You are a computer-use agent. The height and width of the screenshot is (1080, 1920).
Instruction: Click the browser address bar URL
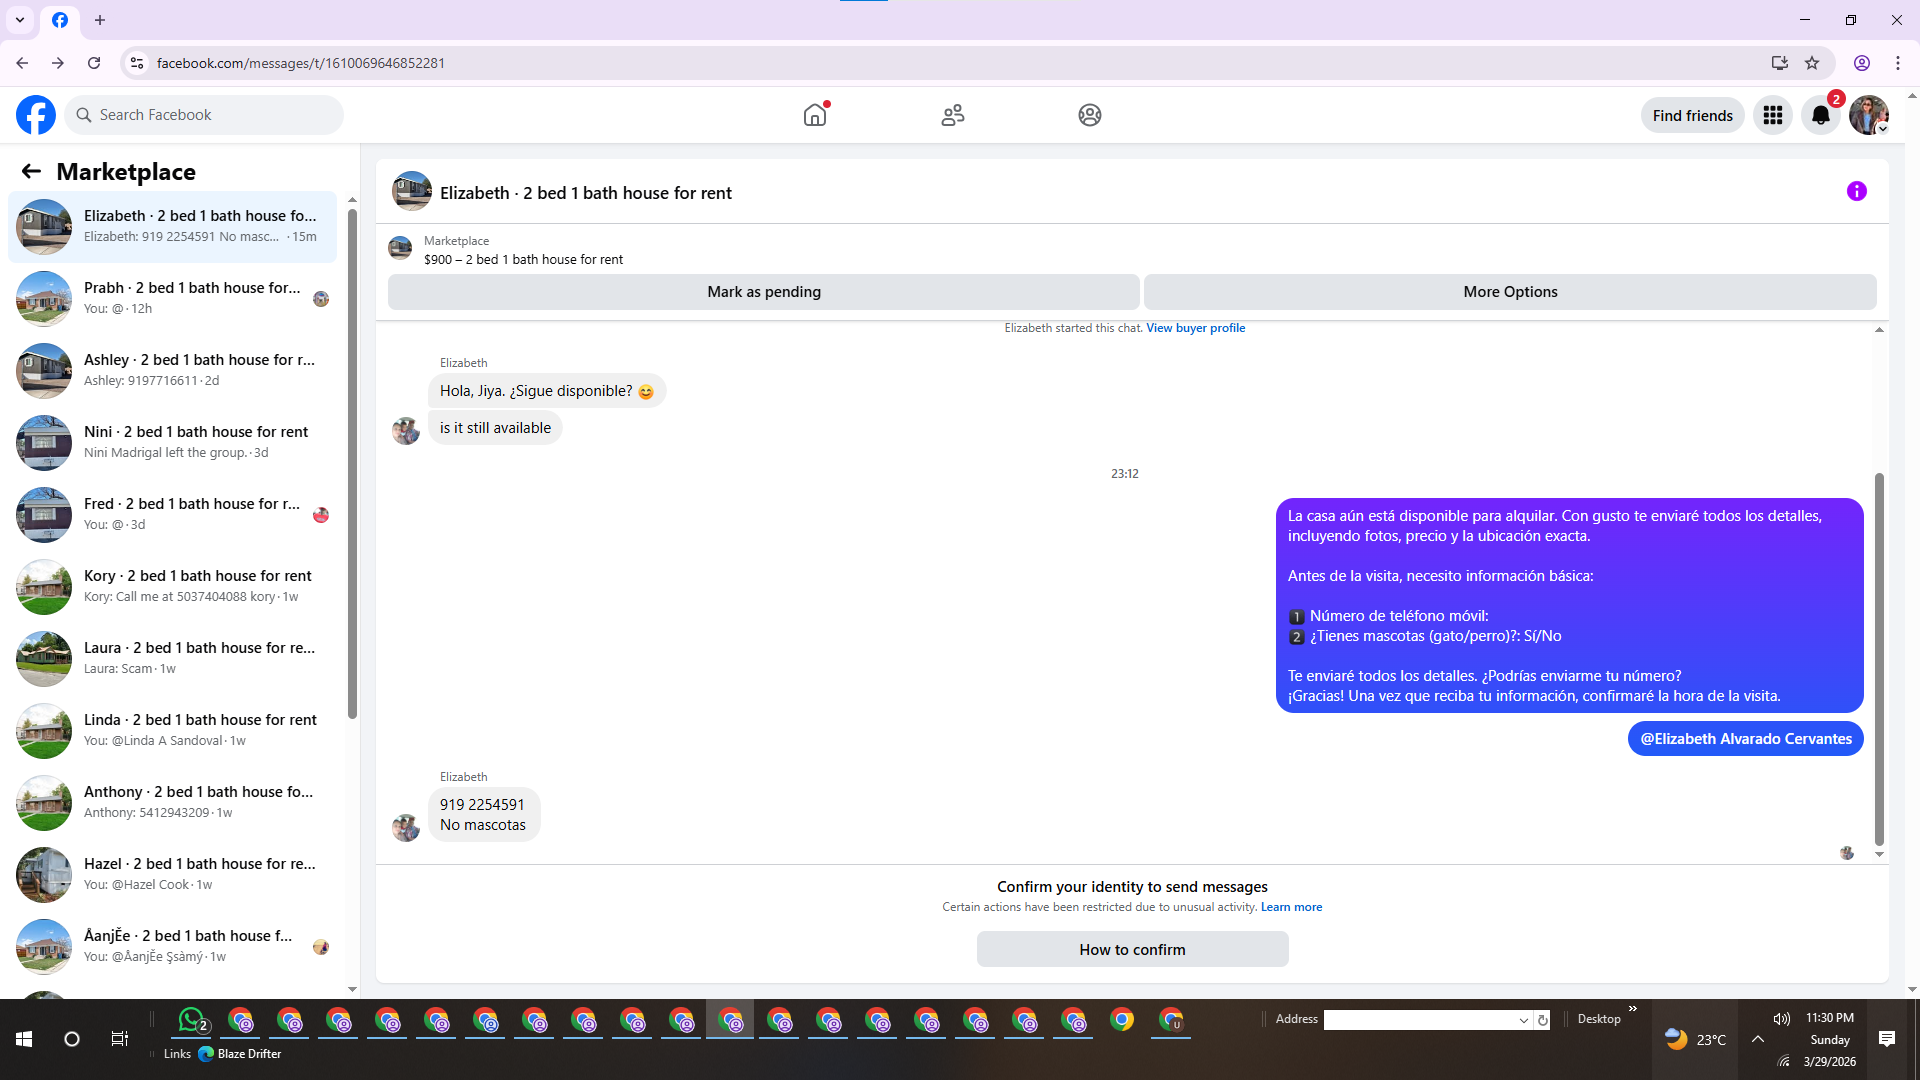(301, 63)
